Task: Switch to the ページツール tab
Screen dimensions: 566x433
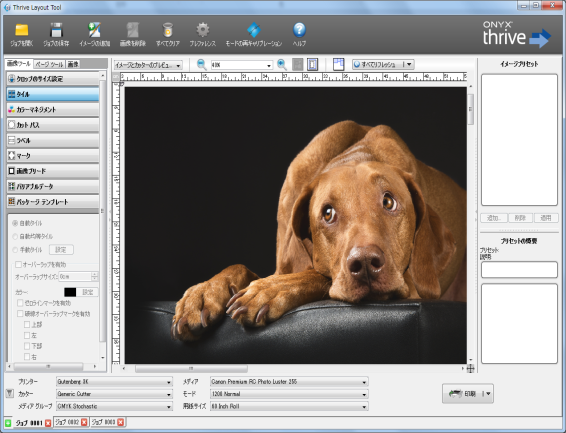Action: [x=49, y=64]
